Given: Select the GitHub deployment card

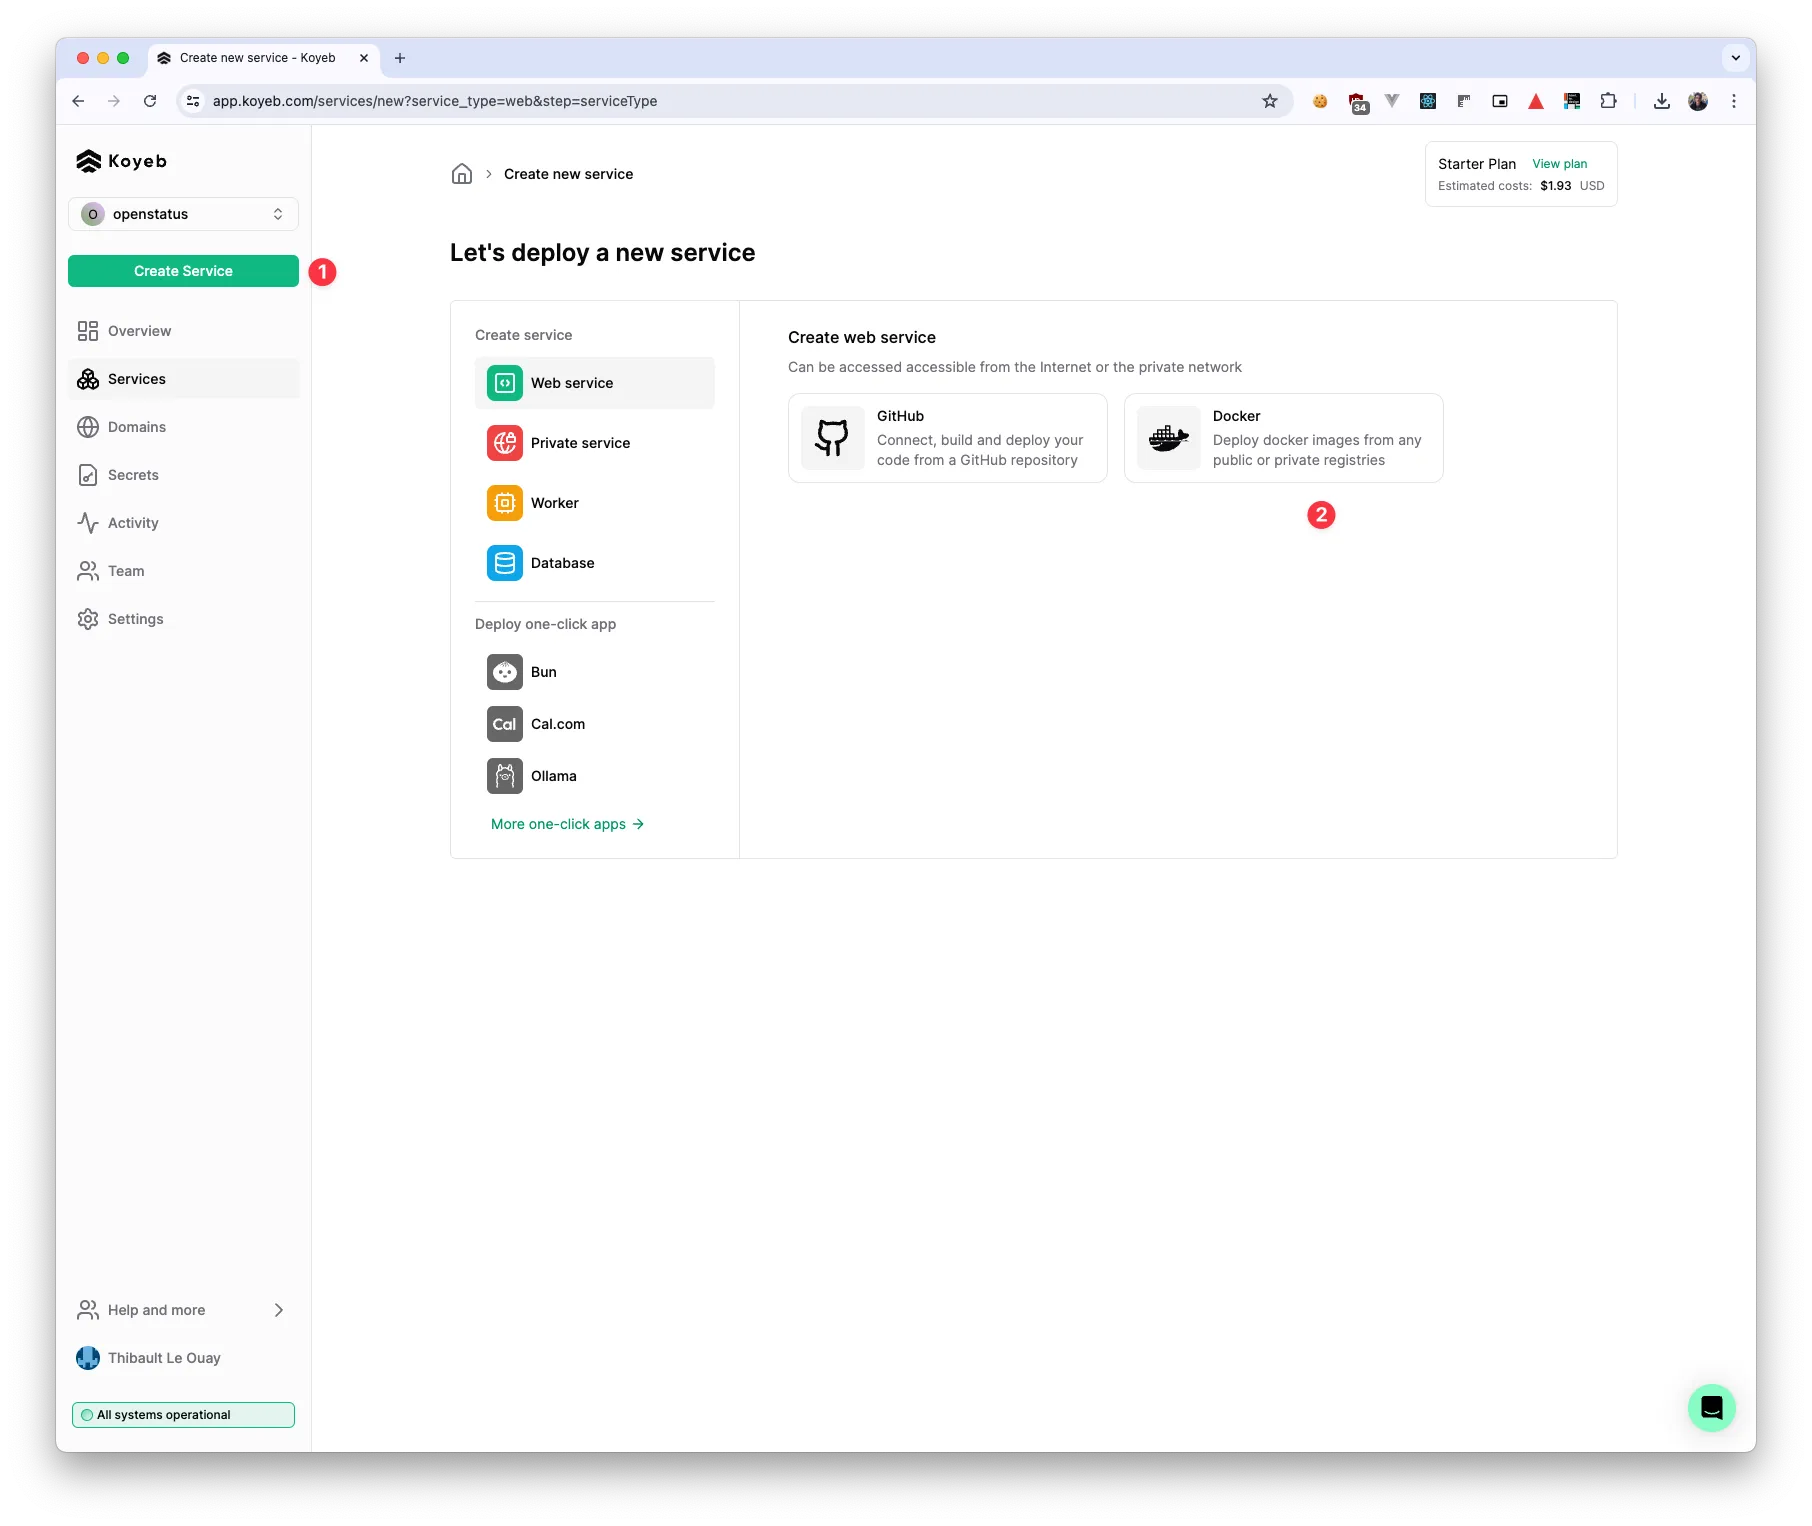Looking at the screenshot, I should pyautogui.click(x=947, y=438).
